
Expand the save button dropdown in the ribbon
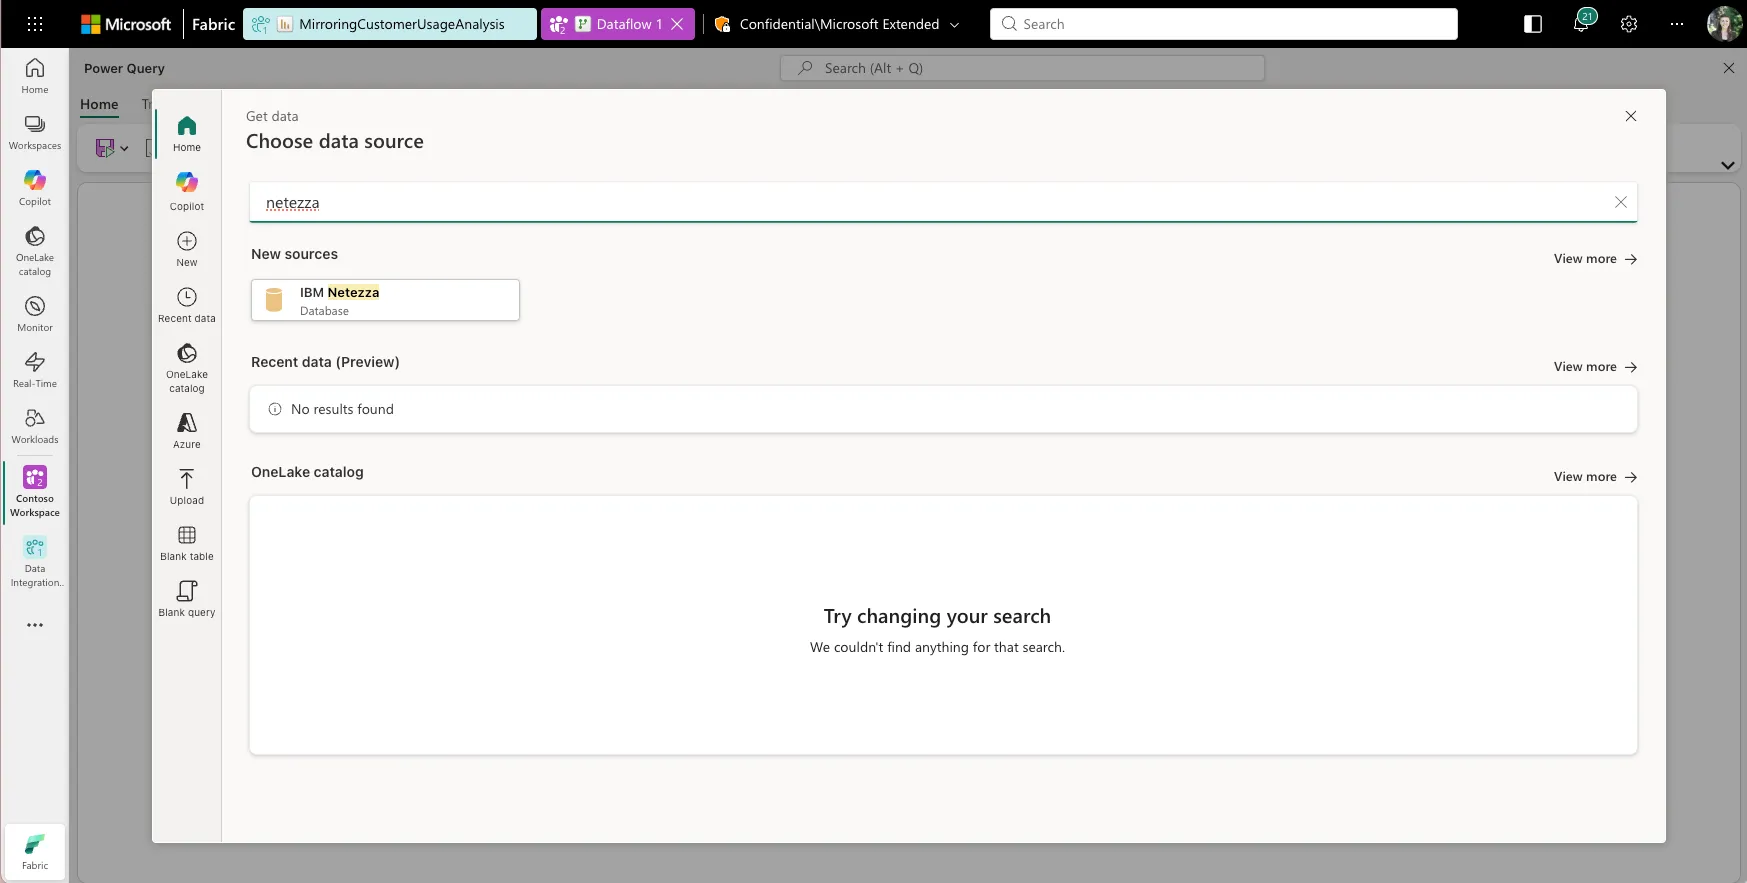(124, 148)
